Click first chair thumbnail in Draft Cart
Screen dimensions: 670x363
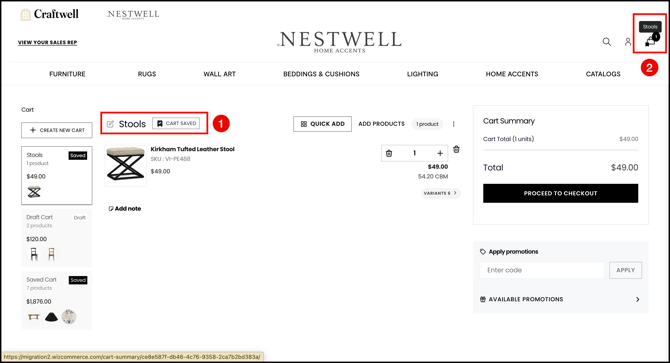click(x=34, y=255)
